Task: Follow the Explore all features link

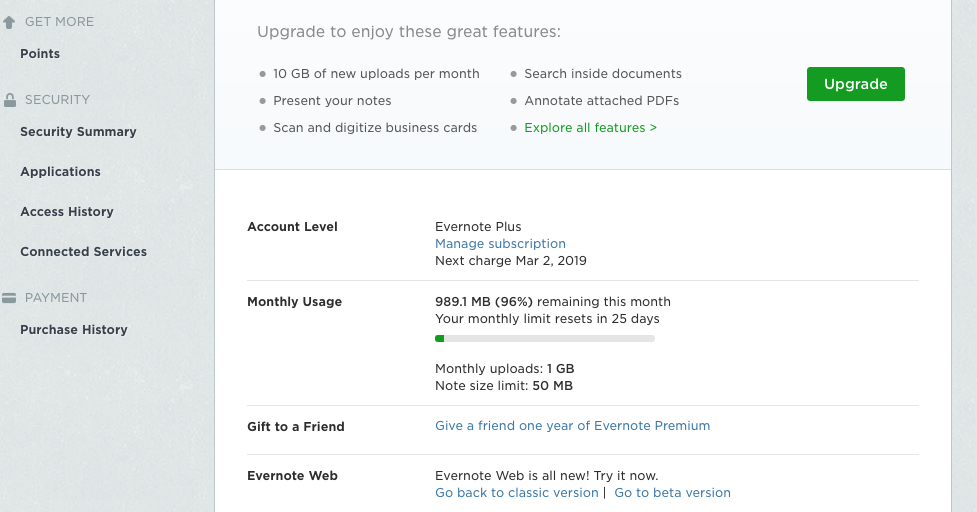Action: [590, 128]
